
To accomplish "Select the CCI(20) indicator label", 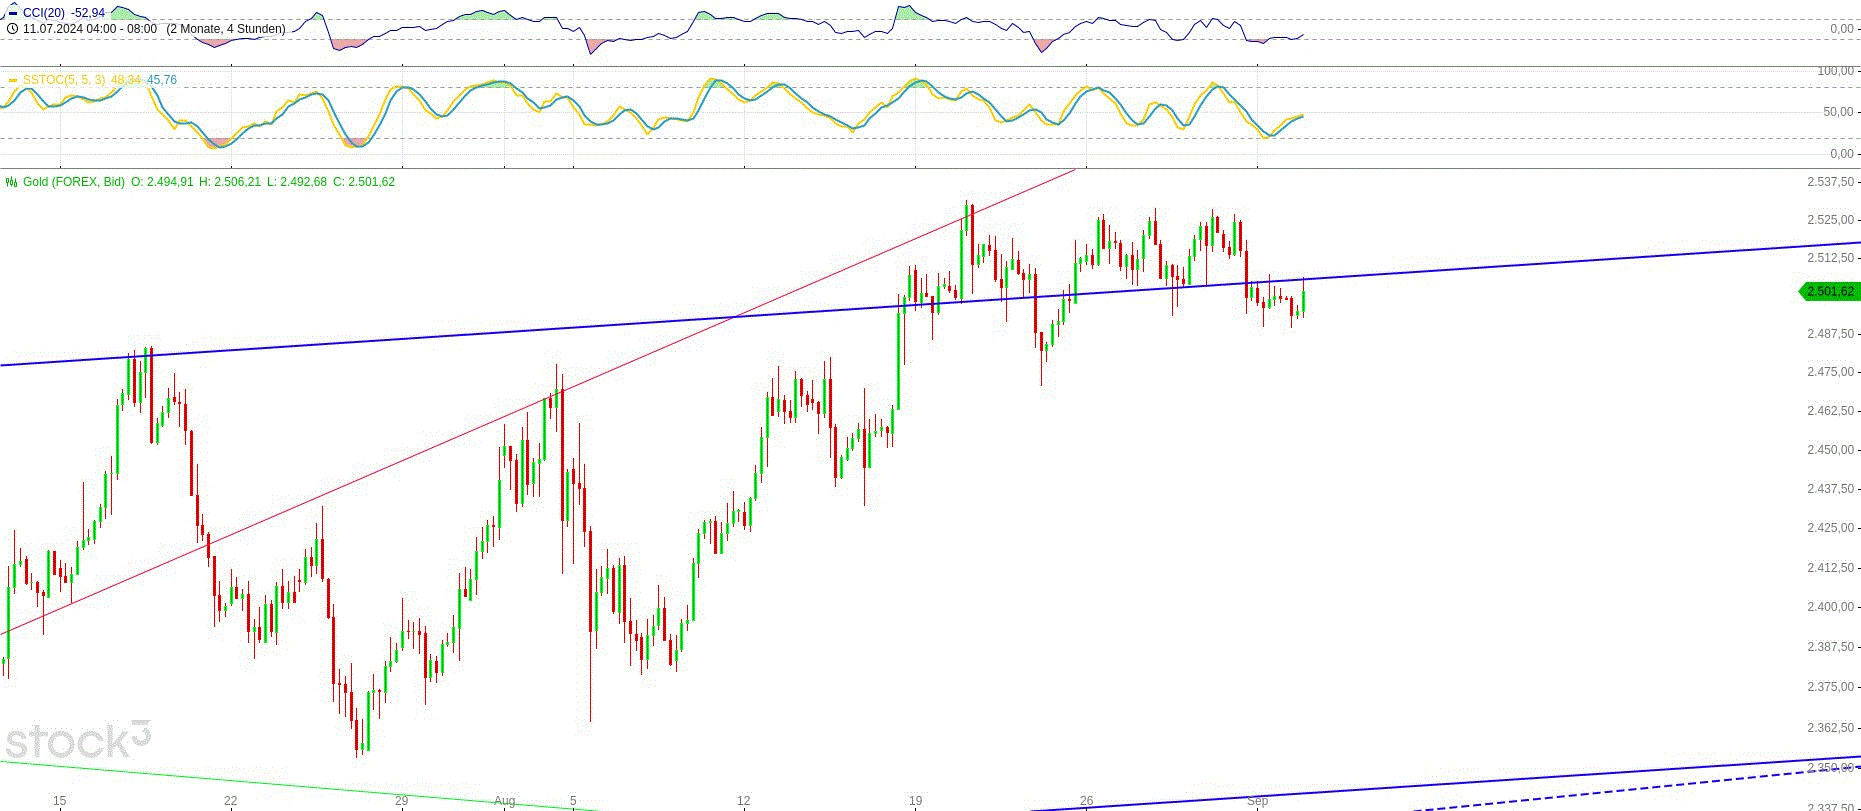I will (44, 13).
